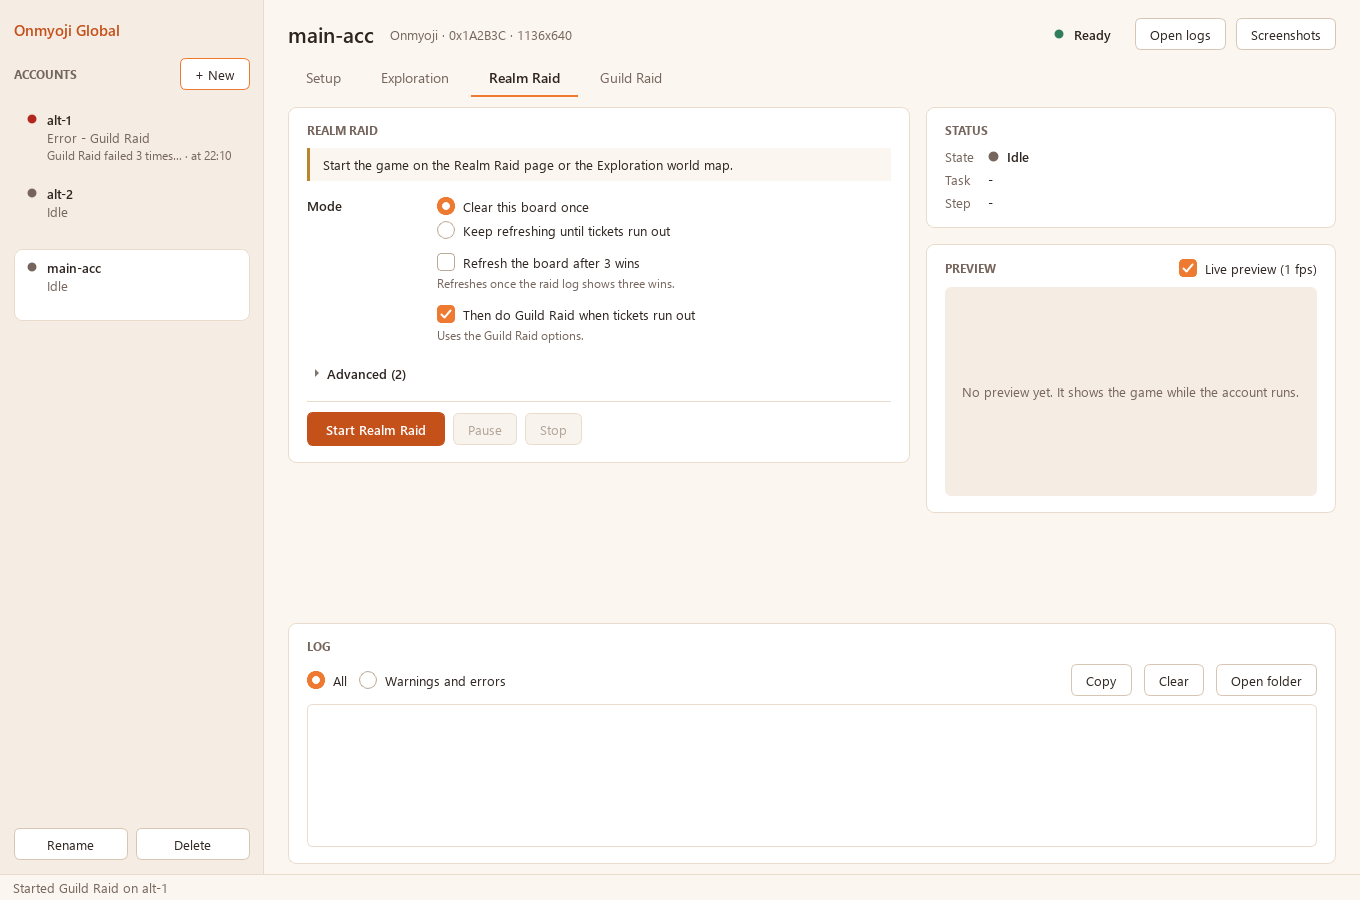This screenshot has height=900, width=1360.
Task: Copy the log contents
Action: point(1101,680)
